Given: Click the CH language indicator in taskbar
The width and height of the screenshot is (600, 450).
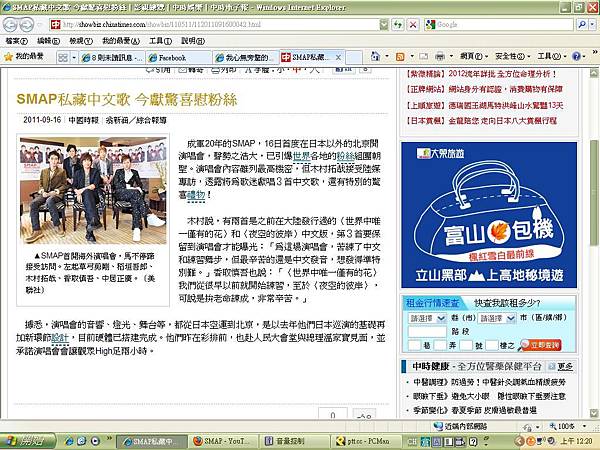Looking at the screenshot, I should point(412,442).
